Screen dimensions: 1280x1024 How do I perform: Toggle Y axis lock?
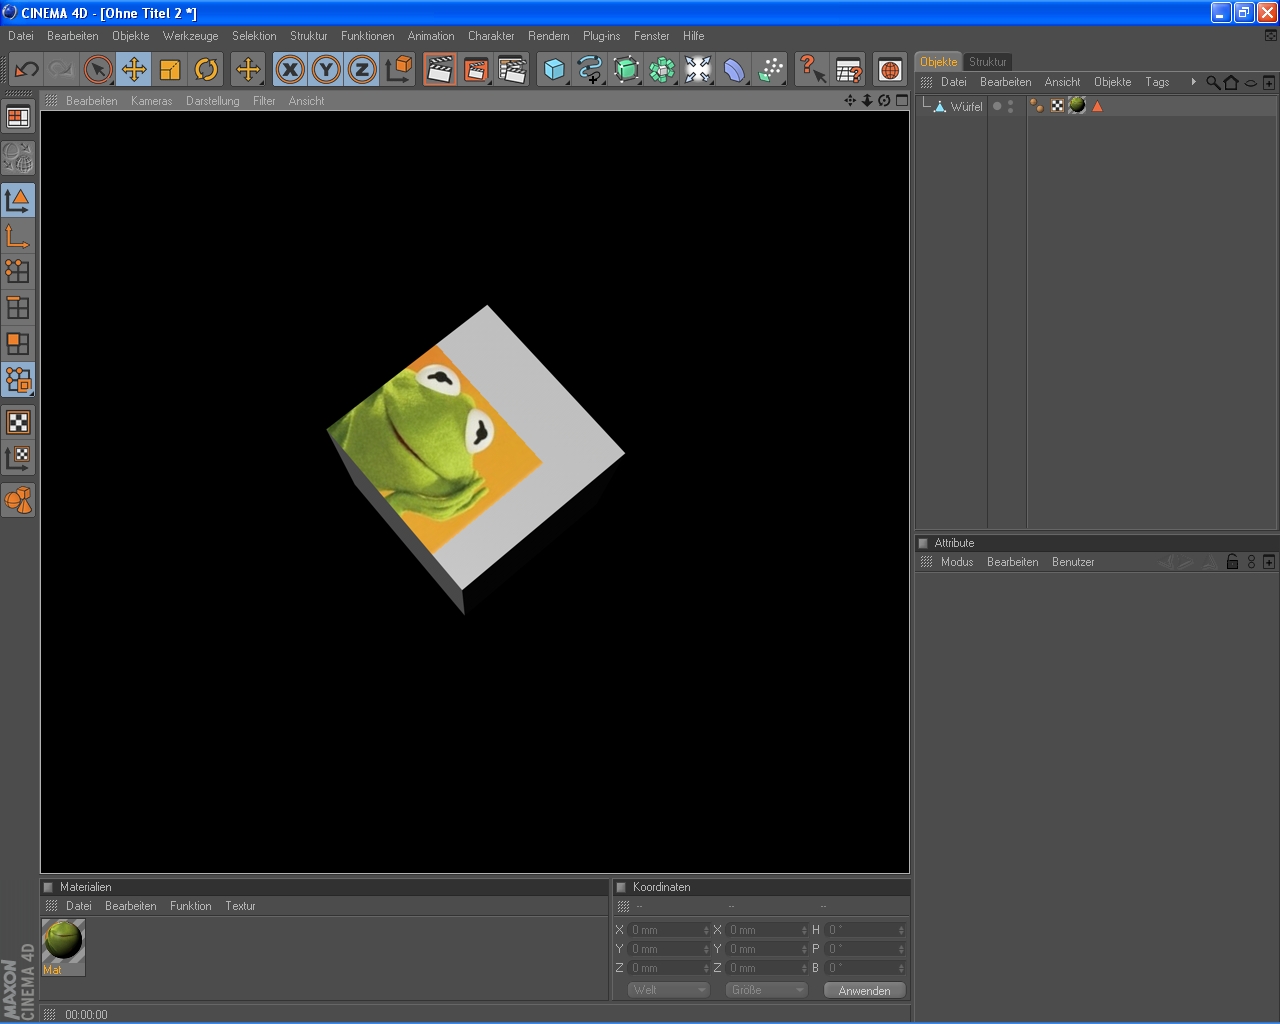pos(326,70)
